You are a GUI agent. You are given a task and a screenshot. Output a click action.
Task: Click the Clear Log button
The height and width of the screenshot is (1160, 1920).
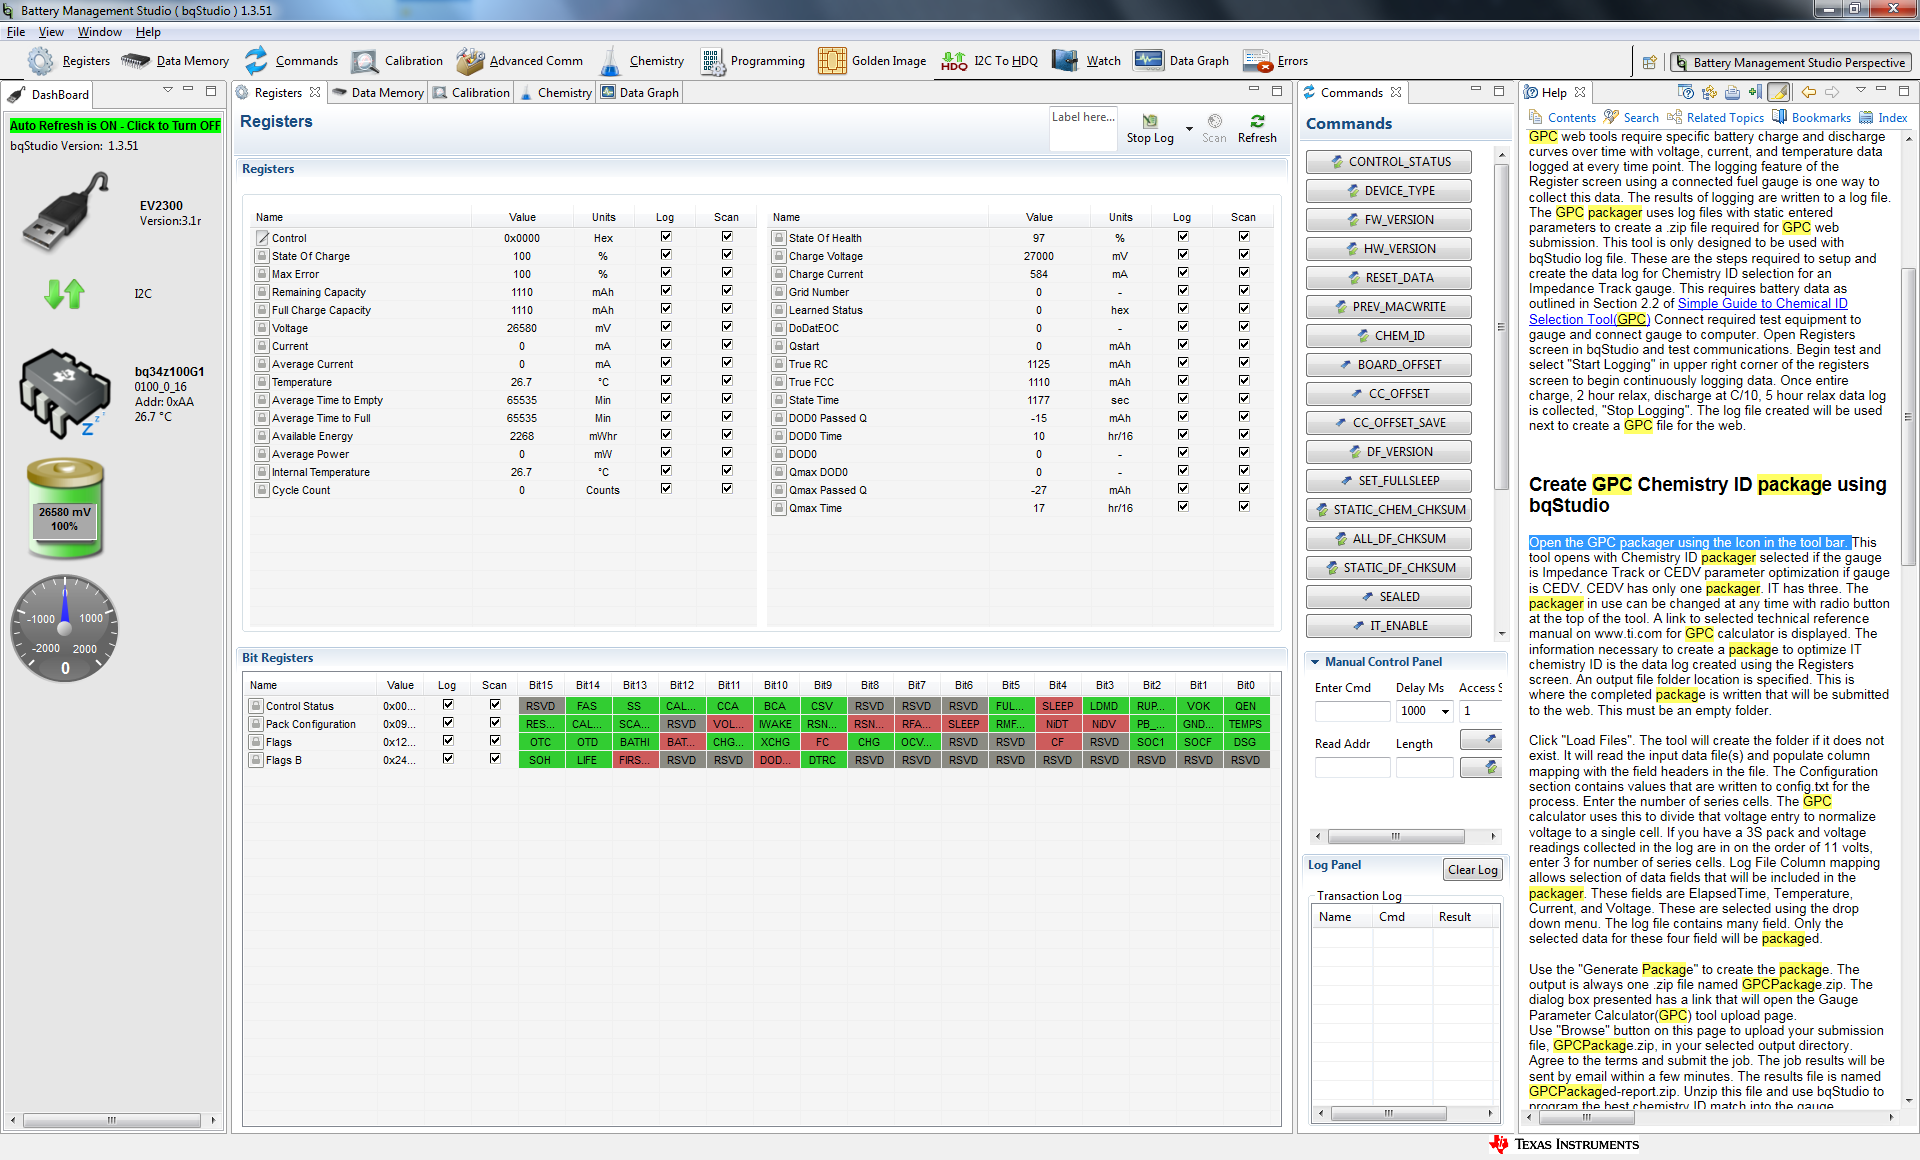(x=1472, y=870)
